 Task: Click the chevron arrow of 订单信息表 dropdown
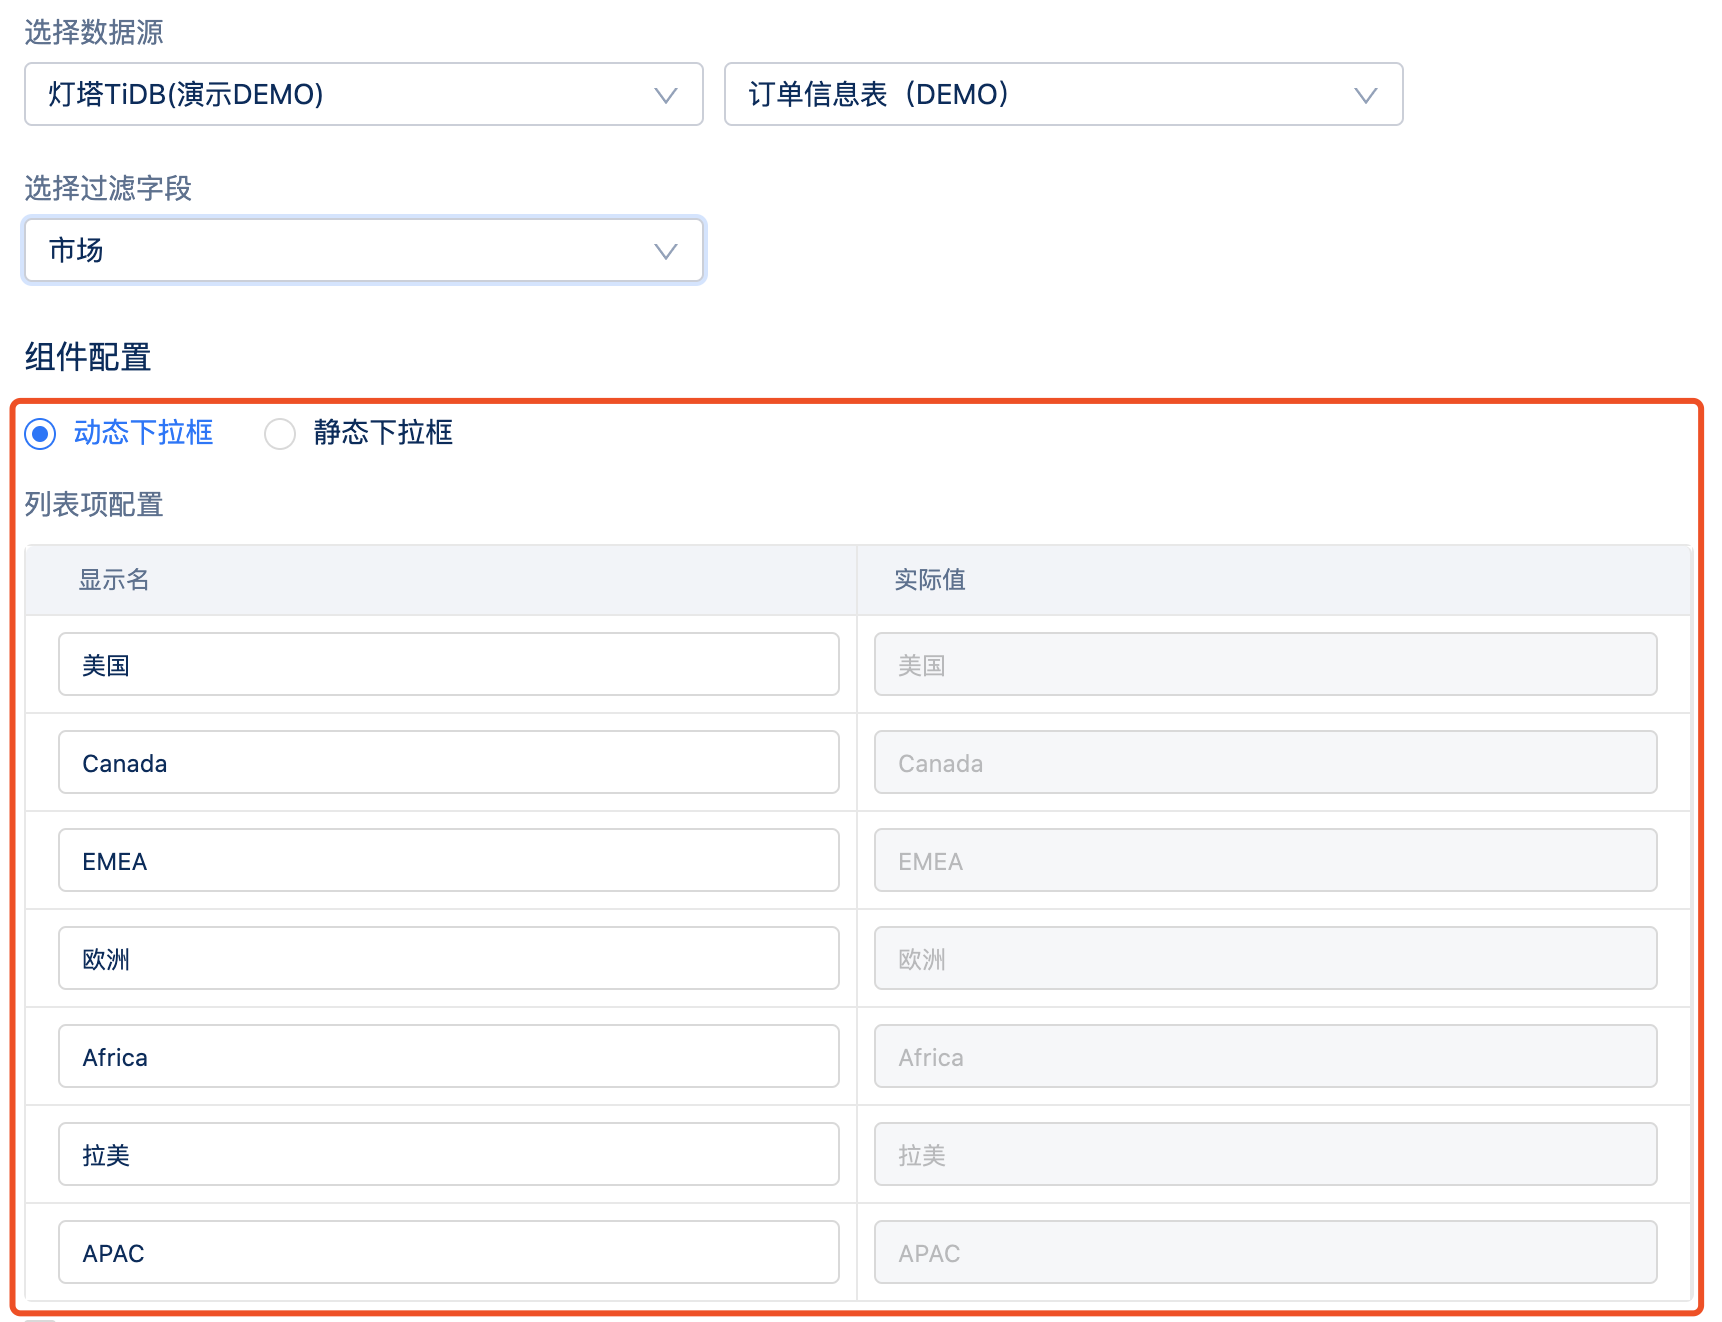coord(1365,95)
